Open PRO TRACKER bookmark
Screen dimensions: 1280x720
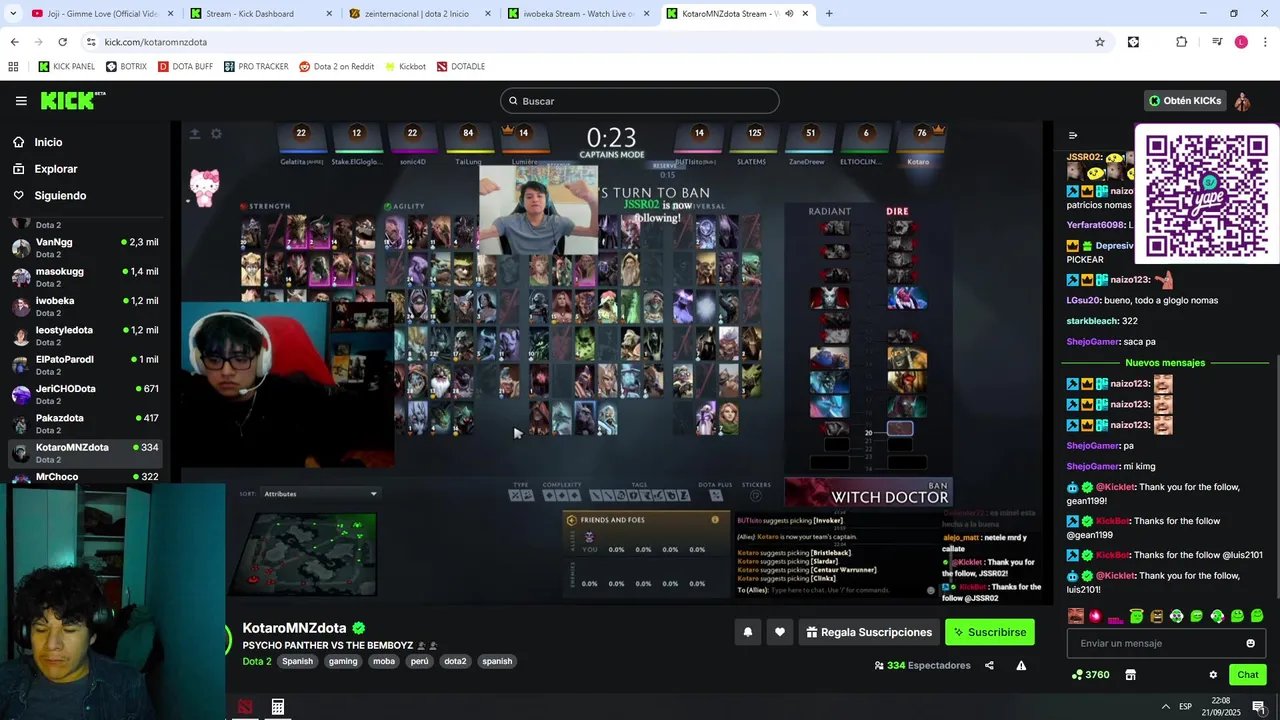click(256, 67)
